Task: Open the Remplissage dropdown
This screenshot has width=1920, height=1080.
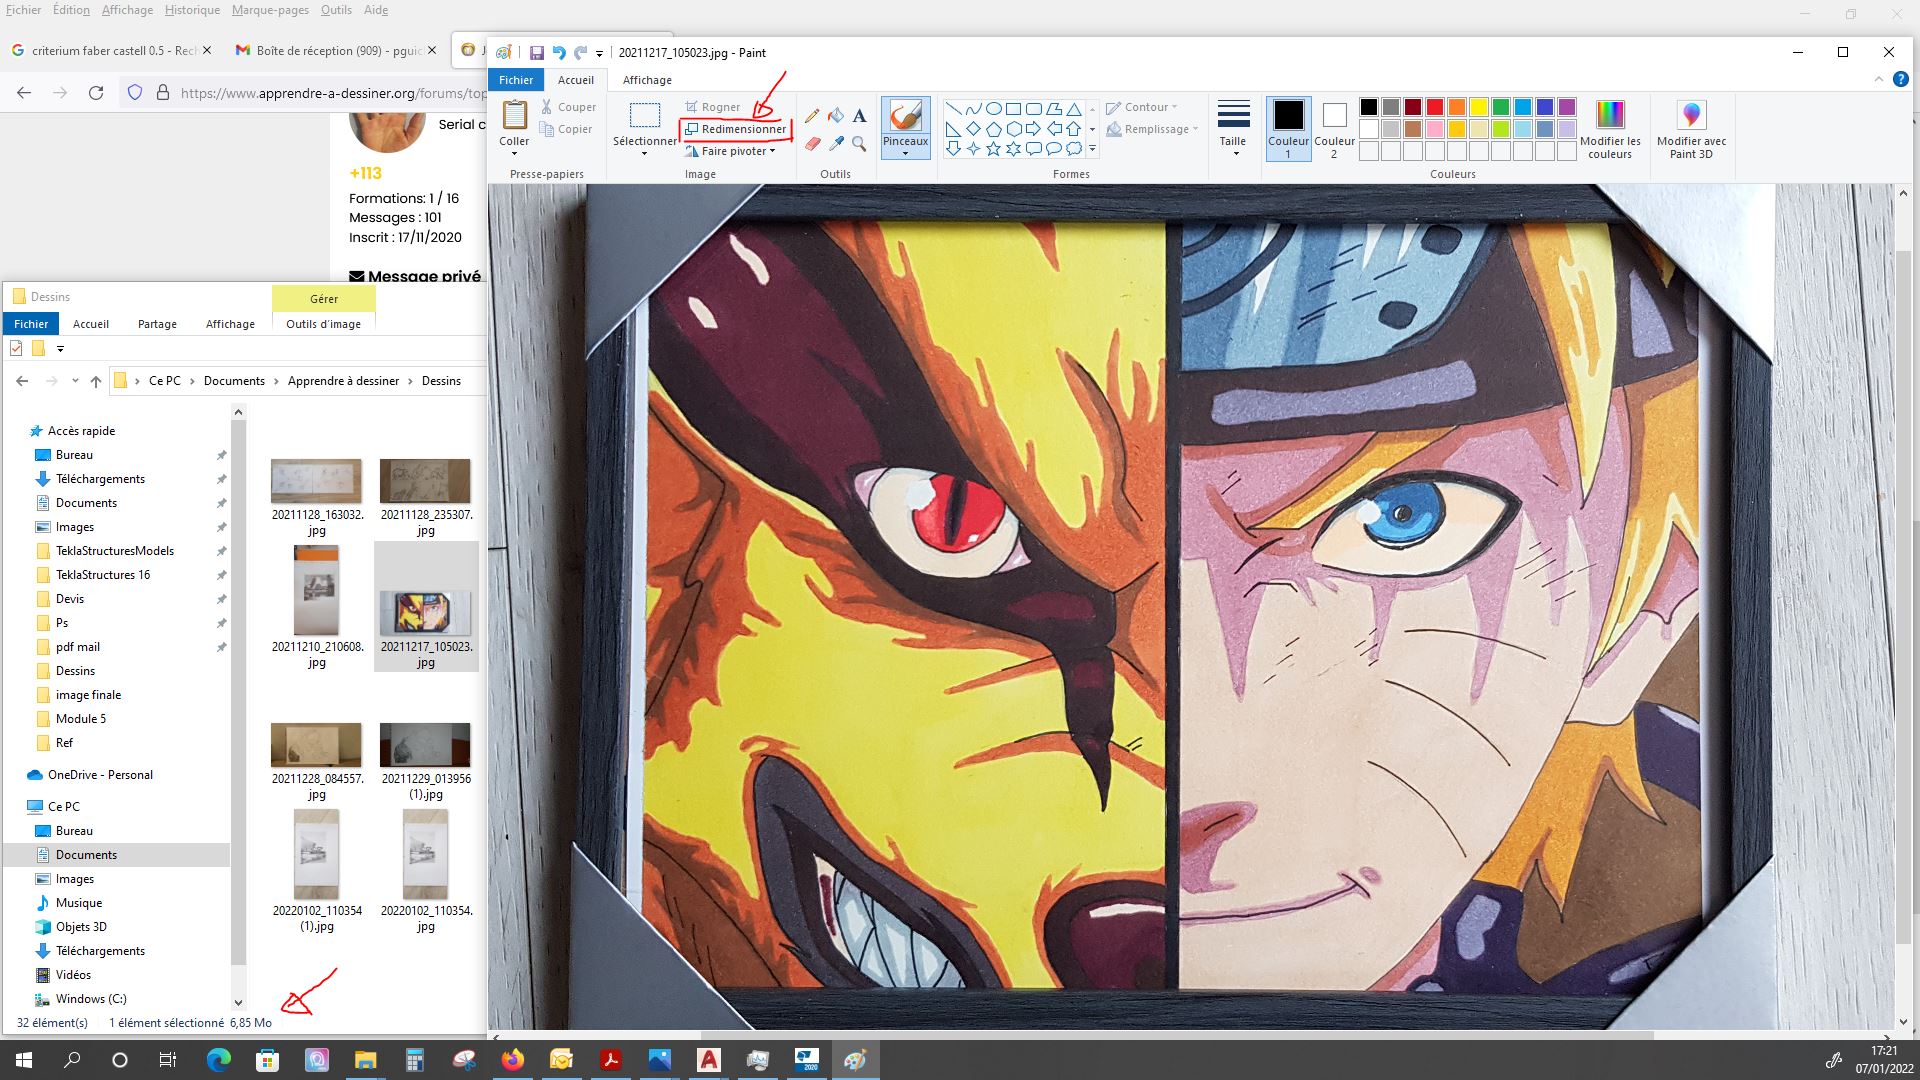Action: click(1152, 129)
